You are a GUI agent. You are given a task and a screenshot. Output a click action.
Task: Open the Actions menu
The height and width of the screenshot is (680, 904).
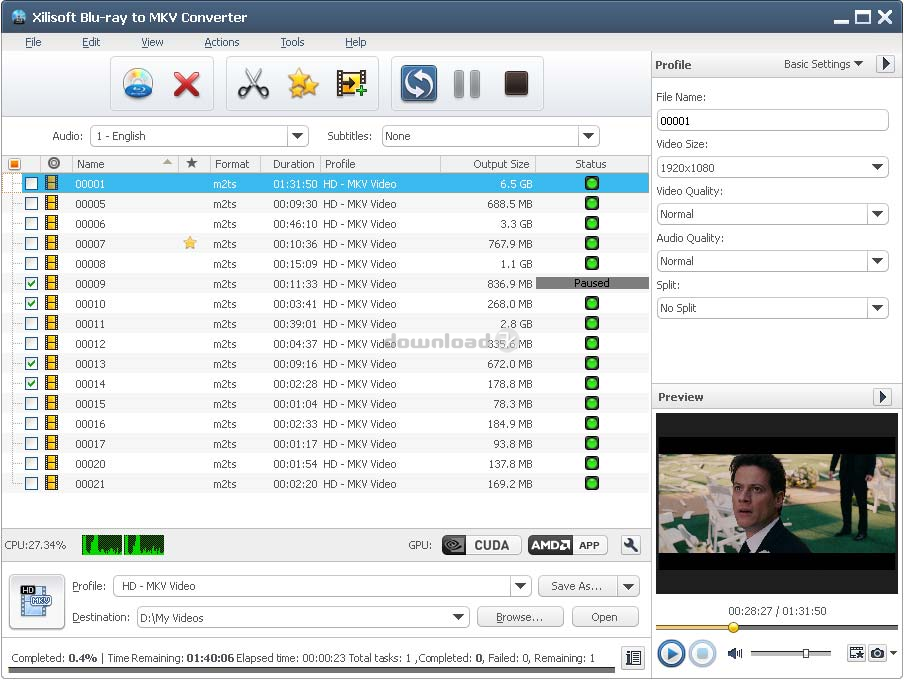(x=221, y=42)
